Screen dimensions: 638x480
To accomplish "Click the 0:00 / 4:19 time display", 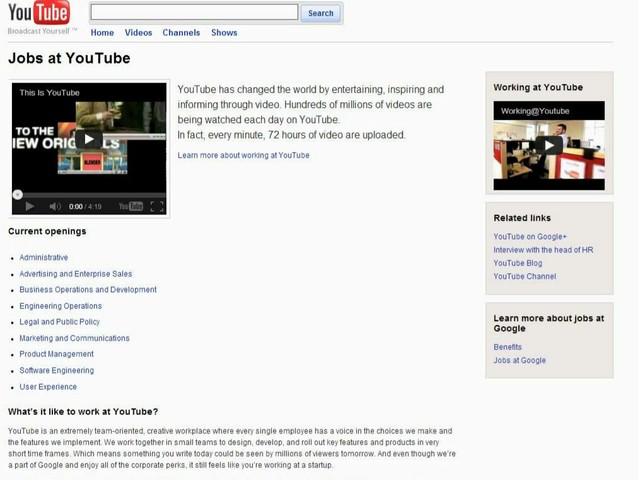I will (x=85, y=207).
